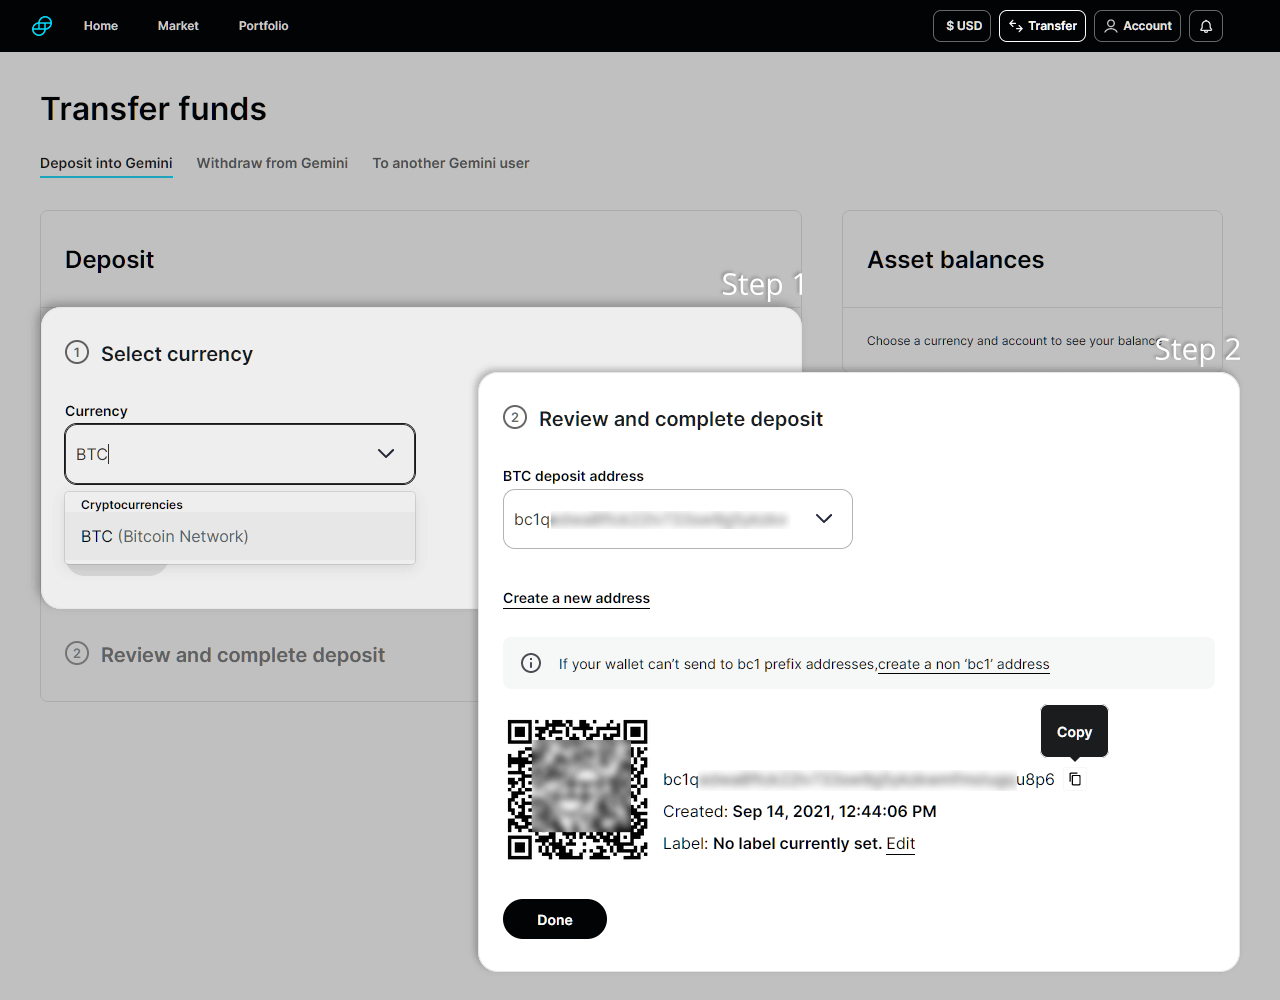Switch to the Withdraw from Gemini tab
The width and height of the screenshot is (1280, 1000).
click(x=272, y=163)
